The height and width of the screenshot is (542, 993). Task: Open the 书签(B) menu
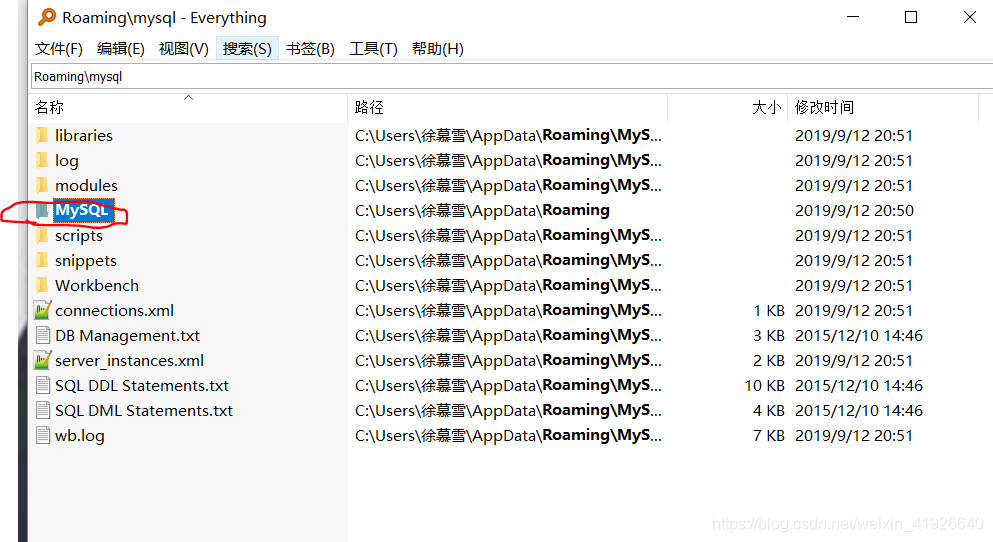click(310, 49)
